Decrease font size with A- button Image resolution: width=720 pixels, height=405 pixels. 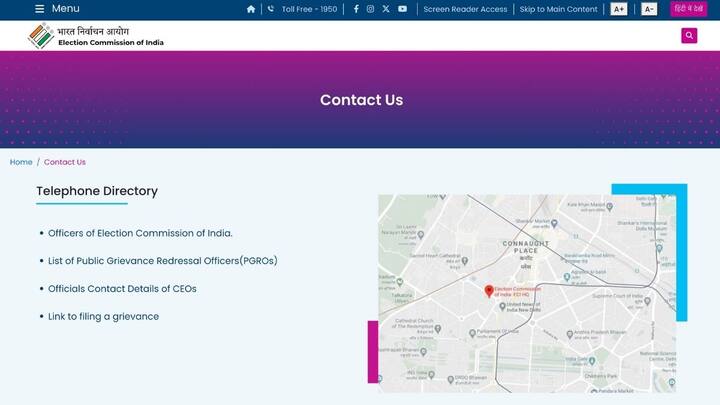[649, 9]
